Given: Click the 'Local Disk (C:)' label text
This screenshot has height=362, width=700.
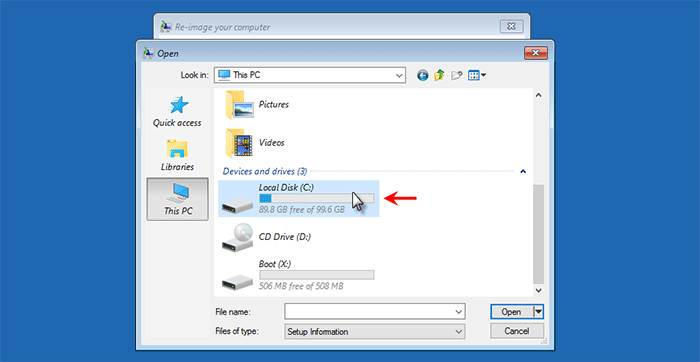Looking at the screenshot, I should click(x=286, y=187).
